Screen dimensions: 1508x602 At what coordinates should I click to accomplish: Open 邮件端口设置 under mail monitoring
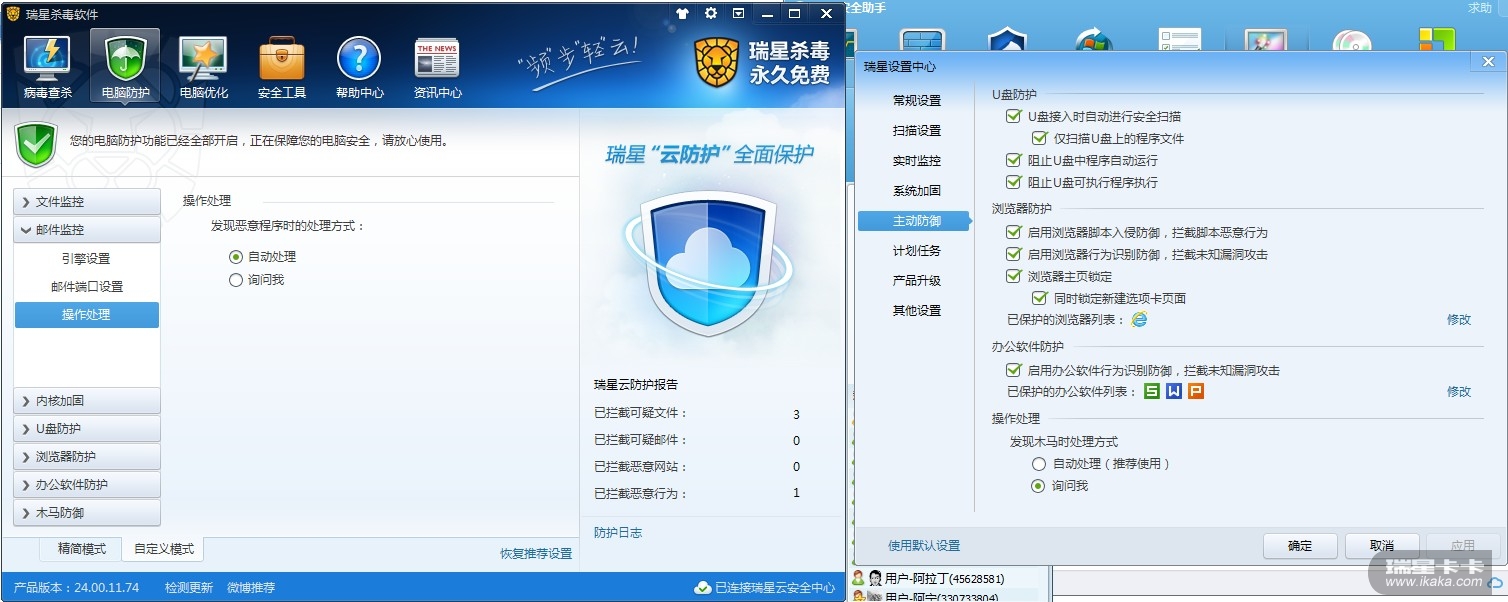pyautogui.click(x=87, y=287)
